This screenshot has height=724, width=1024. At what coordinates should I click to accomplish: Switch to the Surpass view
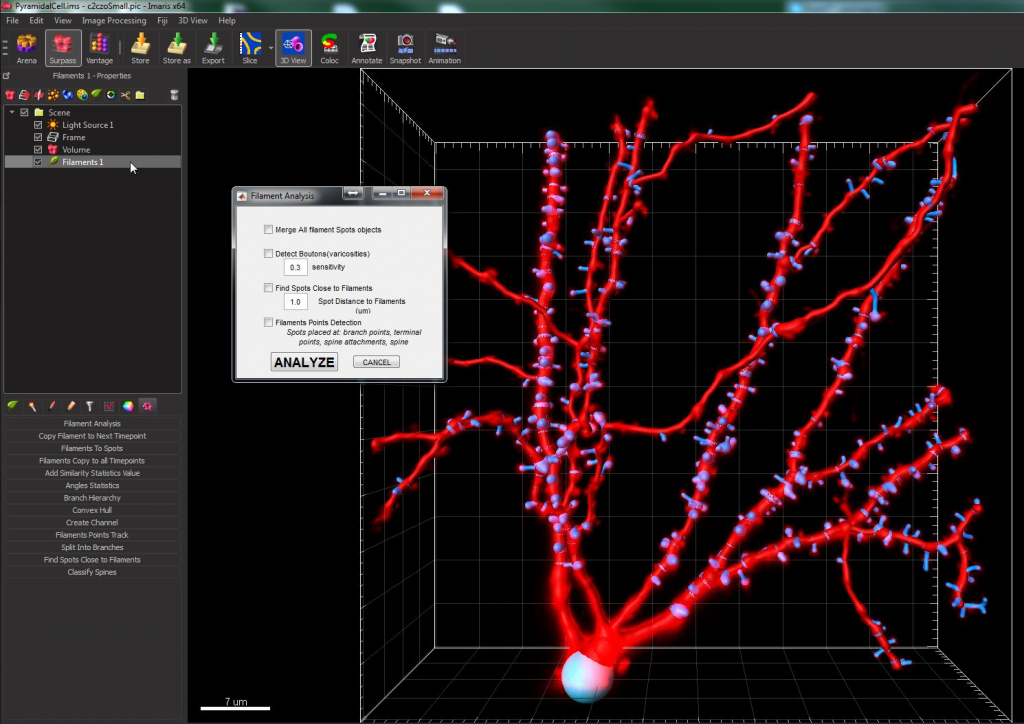(63, 49)
